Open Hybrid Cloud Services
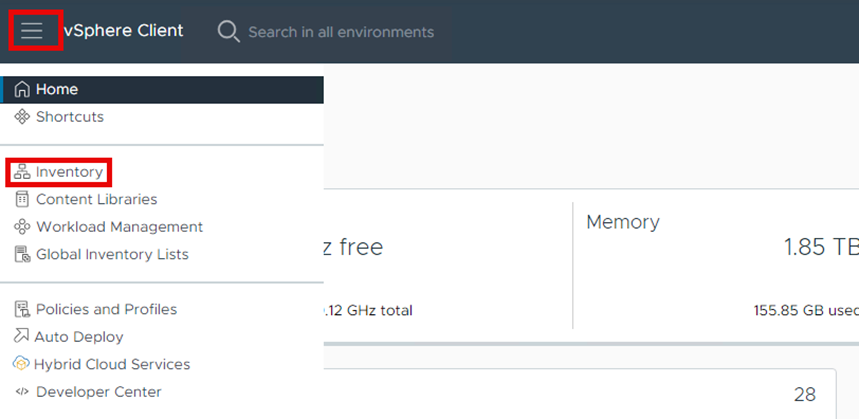 coord(111,364)
